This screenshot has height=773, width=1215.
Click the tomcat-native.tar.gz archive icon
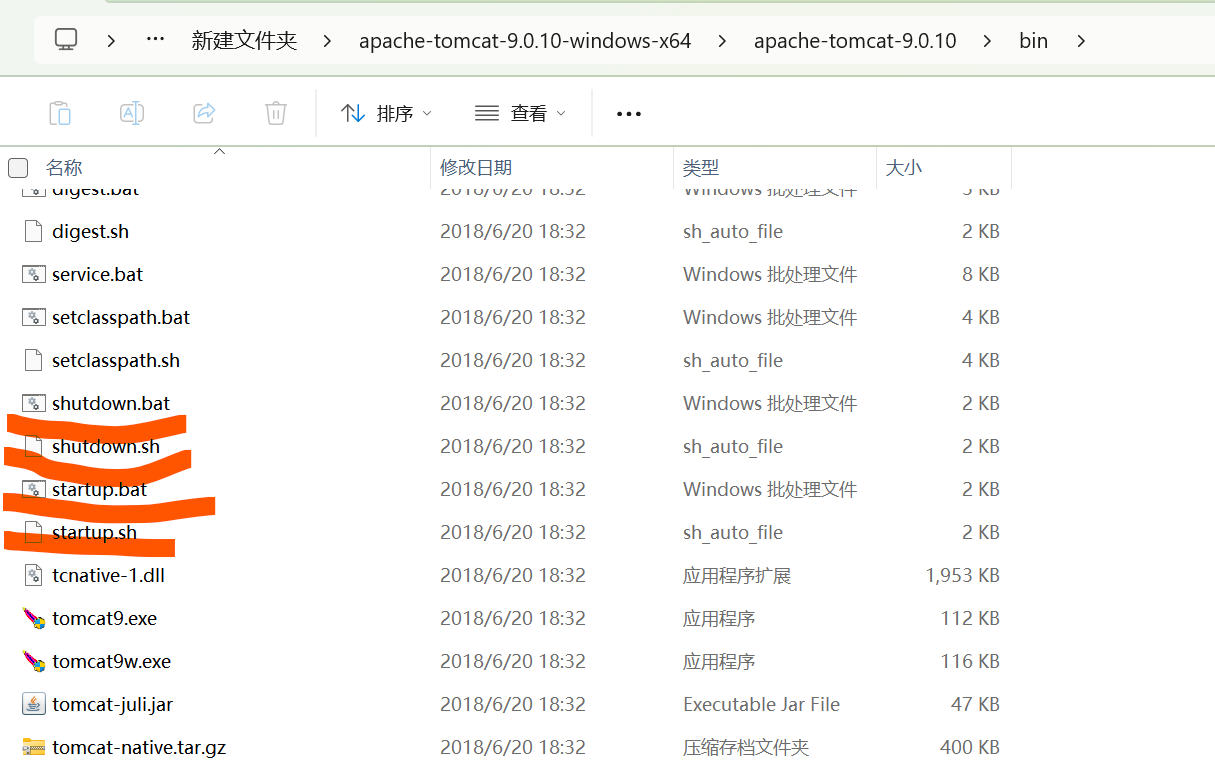34,747
